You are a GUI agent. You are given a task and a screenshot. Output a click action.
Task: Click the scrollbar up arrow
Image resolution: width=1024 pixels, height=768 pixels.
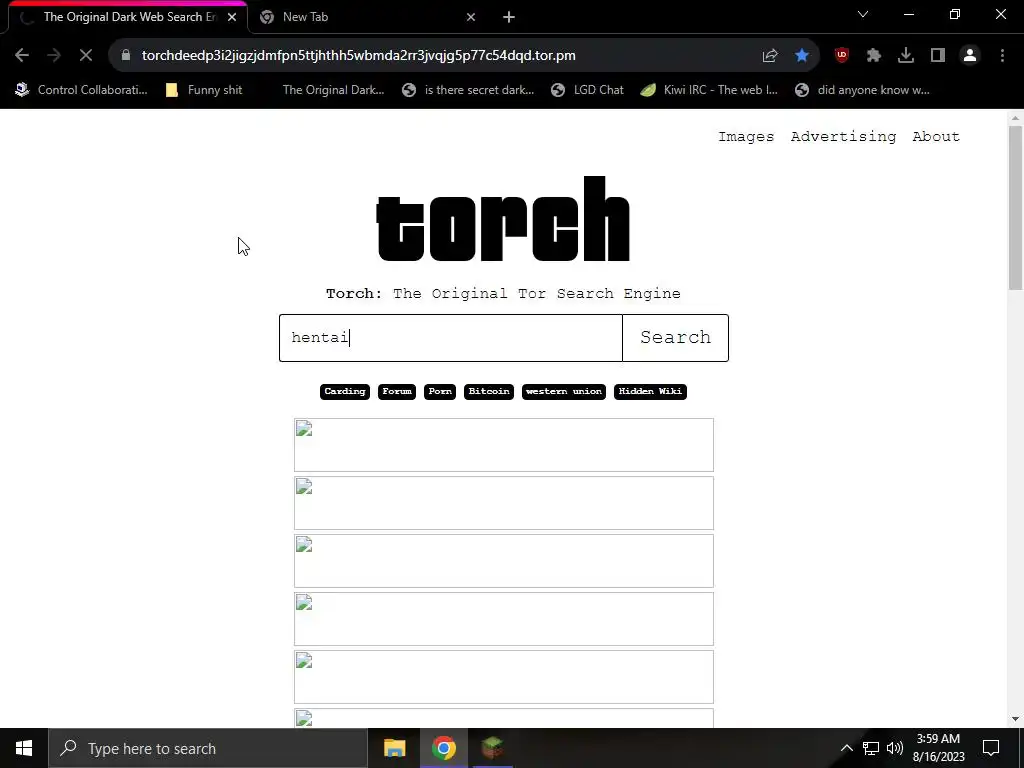pyautogui.click(x=1015, y=118)
